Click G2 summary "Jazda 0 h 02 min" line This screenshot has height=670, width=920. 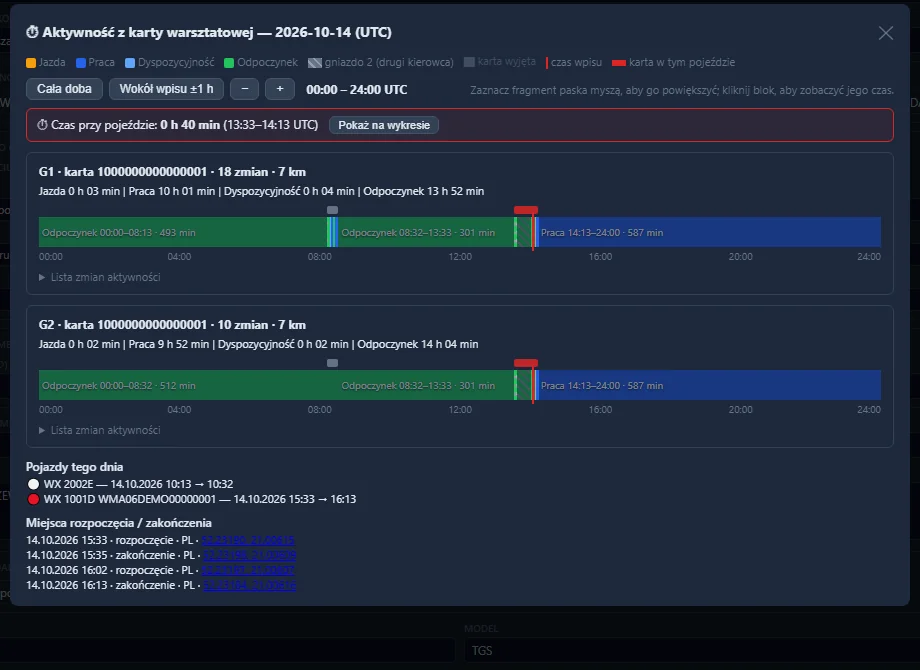[258, 344]
